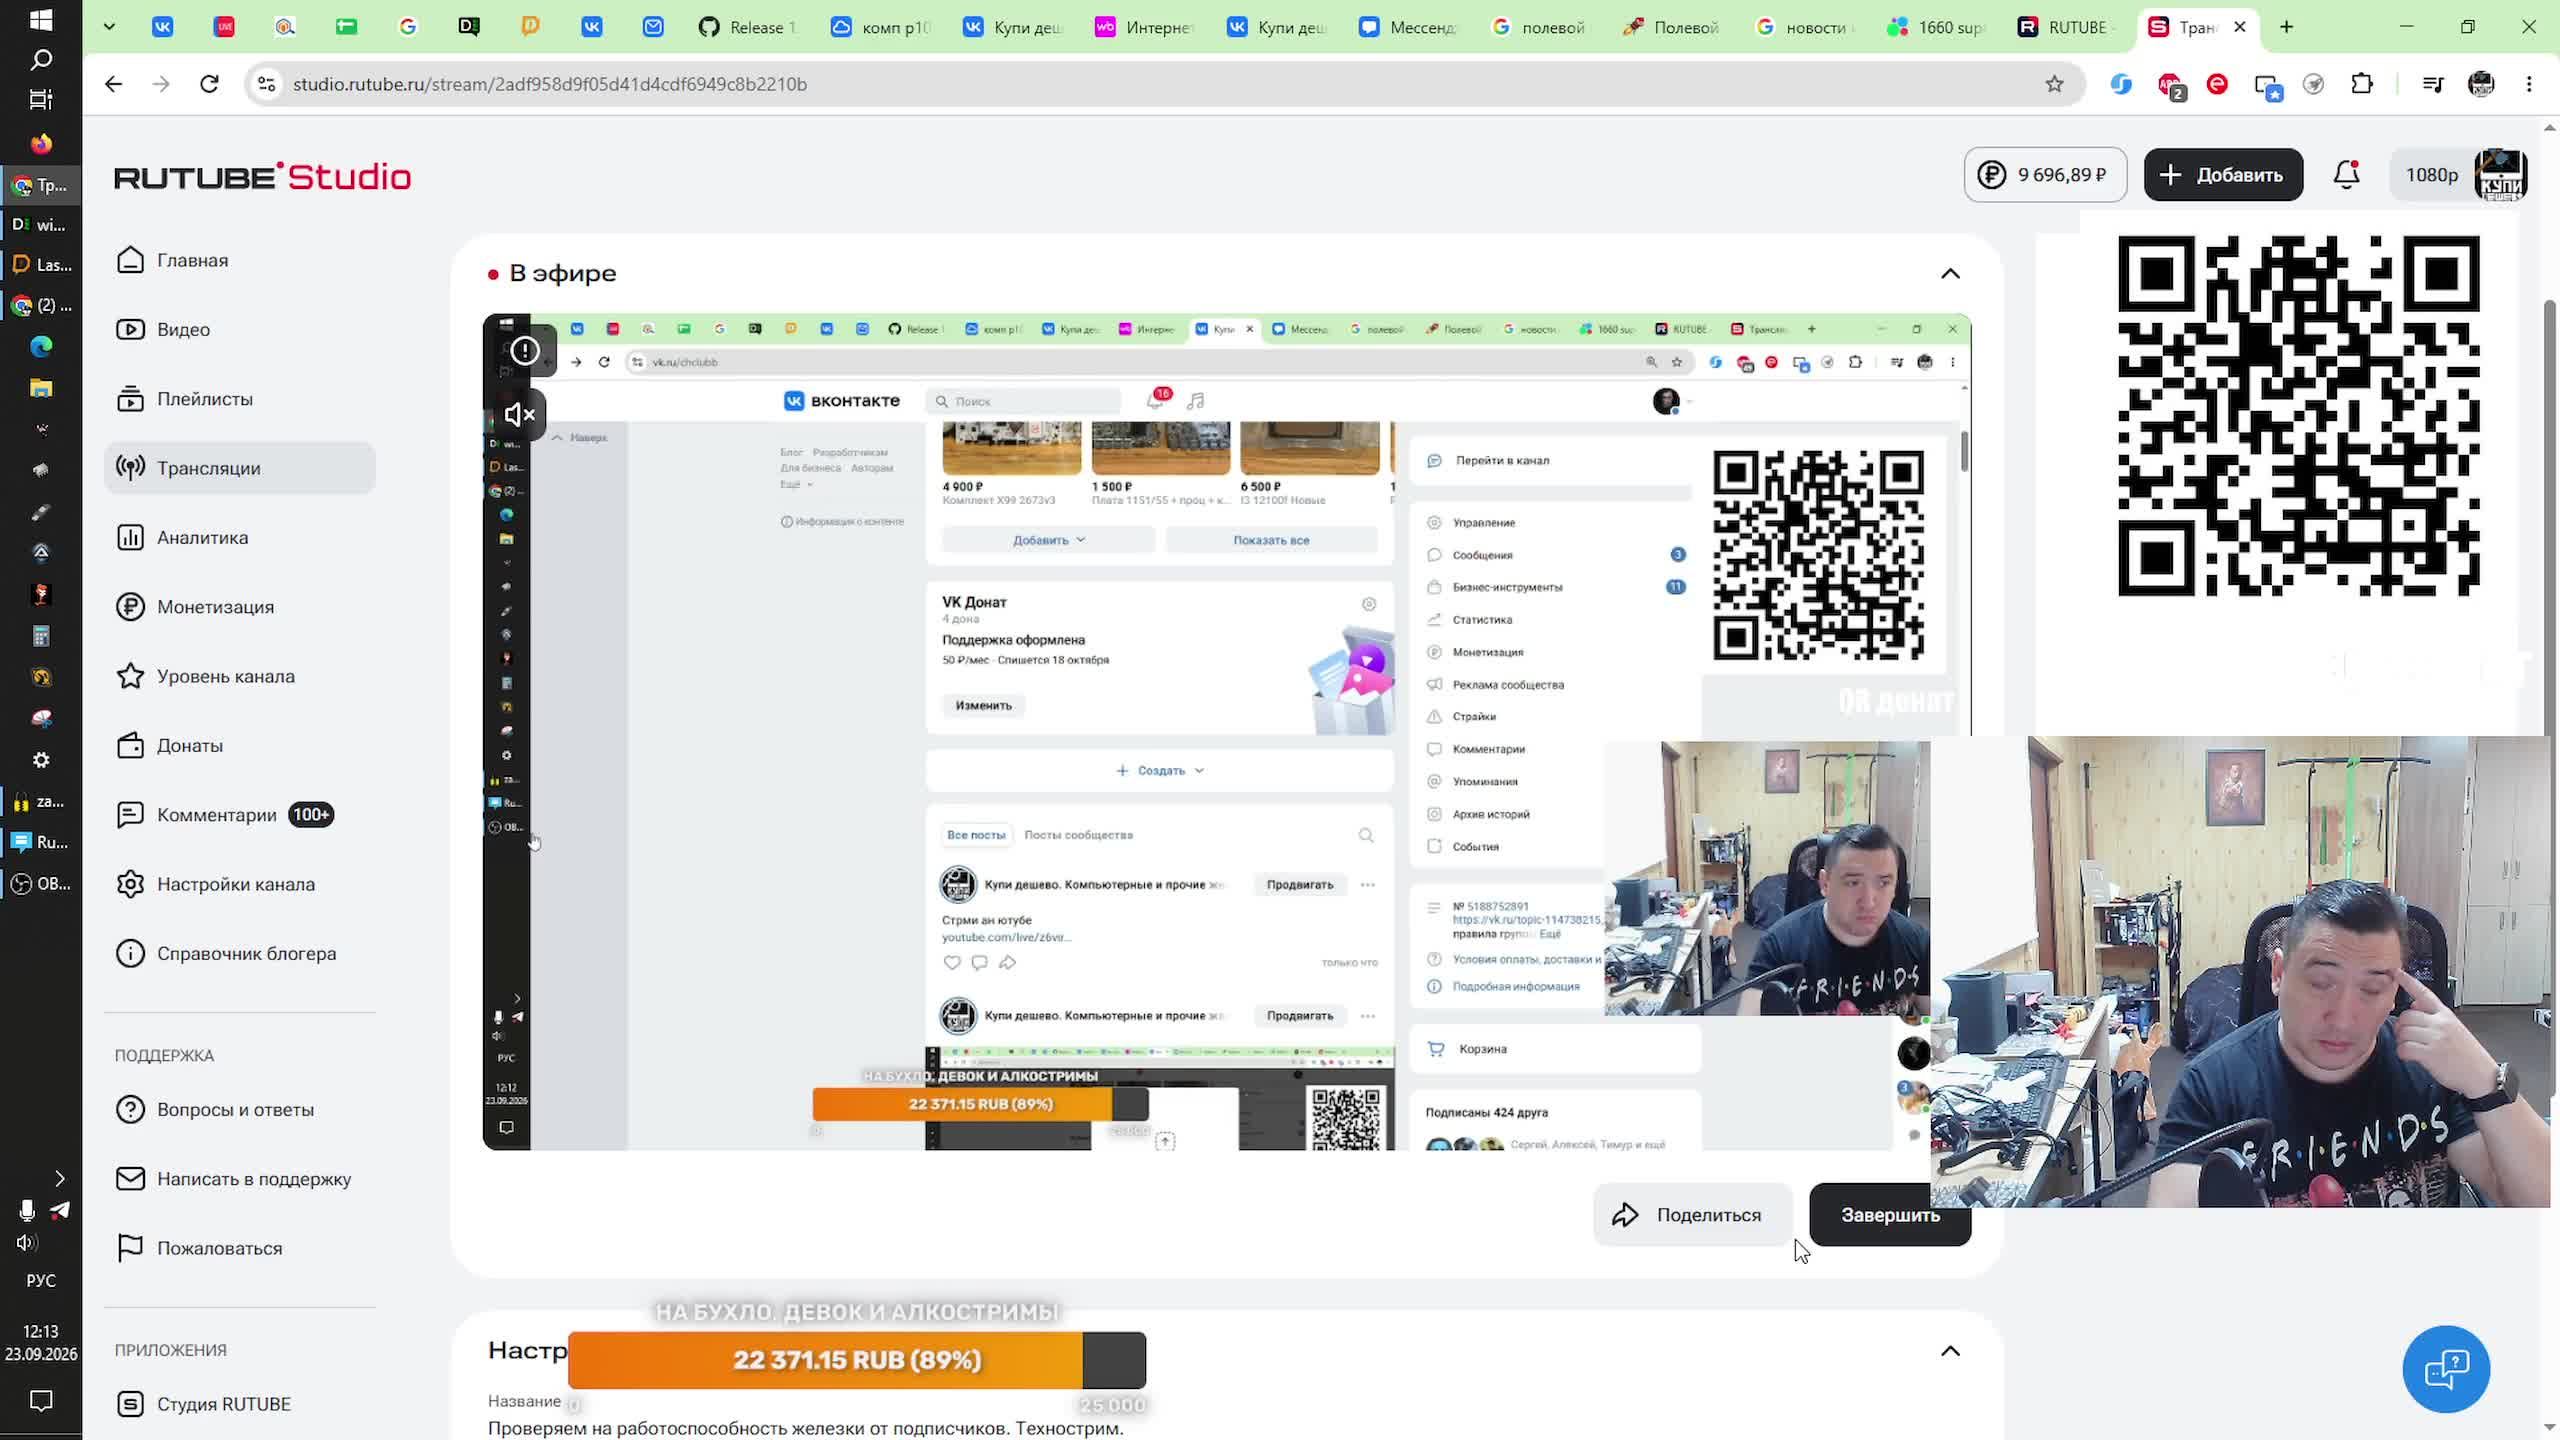Click the stream title text under Название

point(806,1428)
